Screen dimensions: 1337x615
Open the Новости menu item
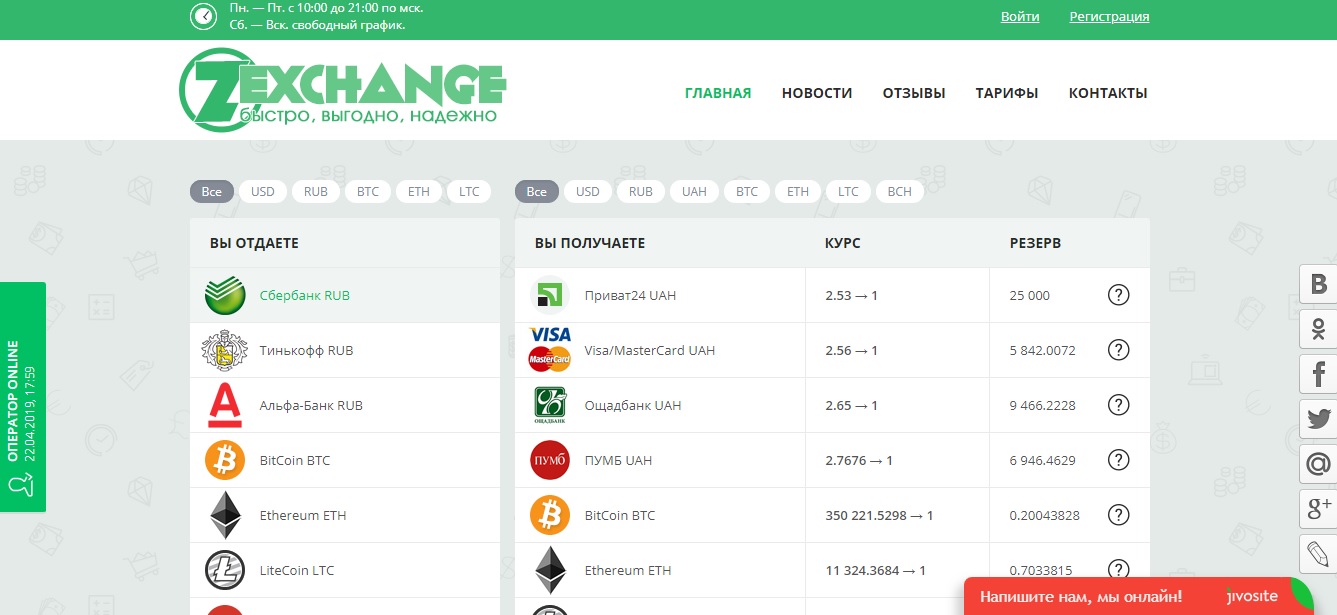(817, 93)
